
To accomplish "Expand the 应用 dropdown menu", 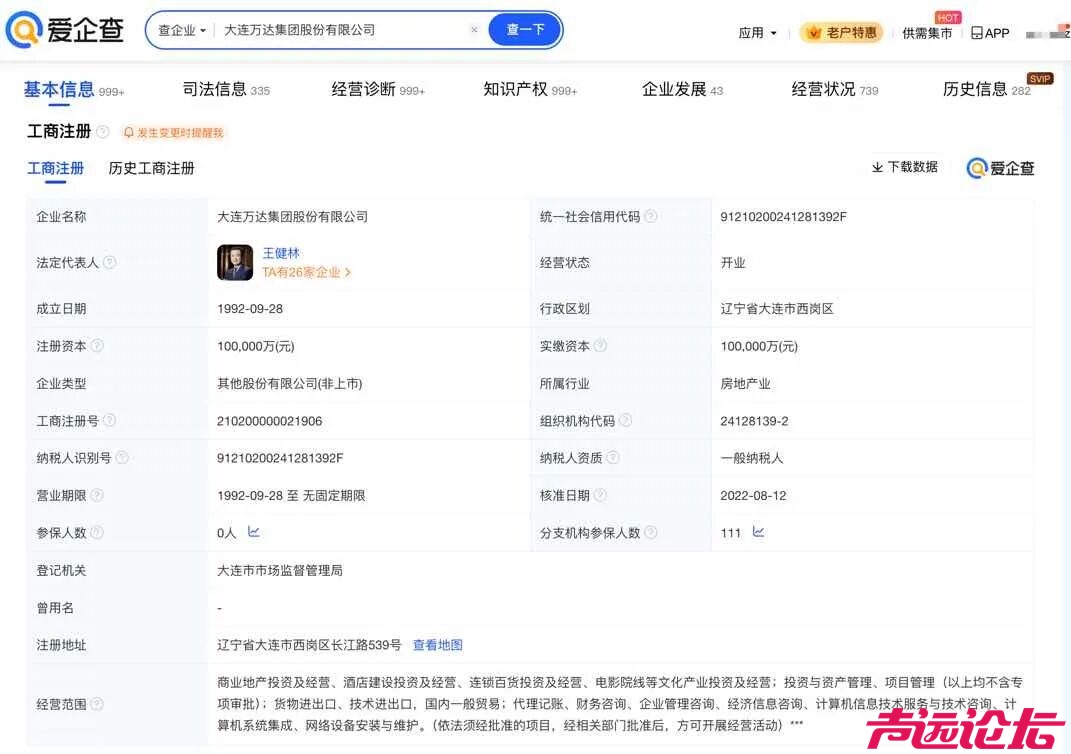I will [757, 33].
